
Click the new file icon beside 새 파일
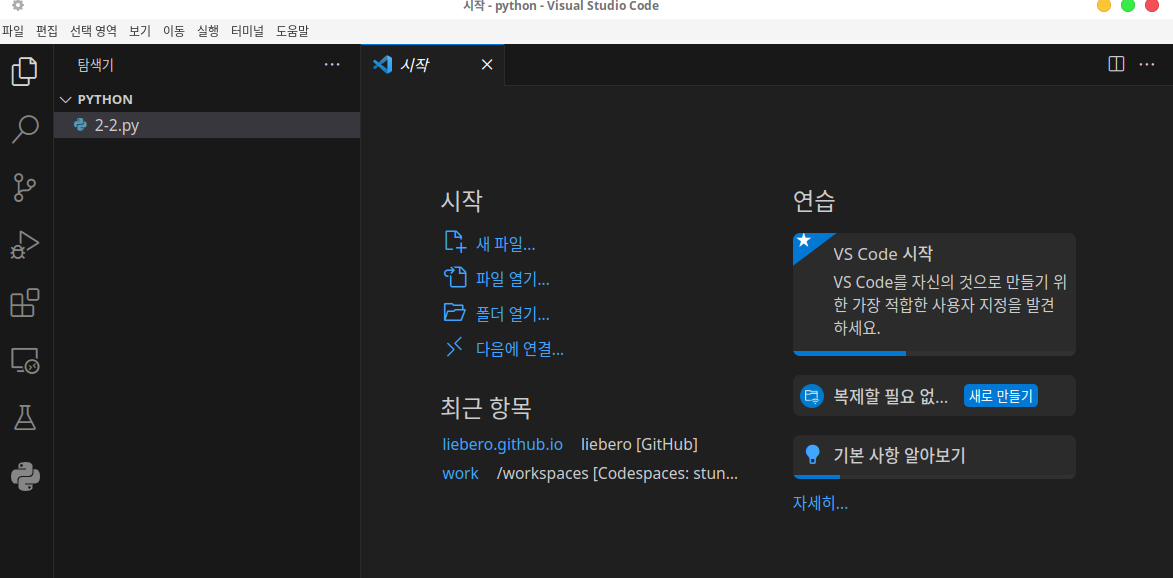[x=455, y=242]
